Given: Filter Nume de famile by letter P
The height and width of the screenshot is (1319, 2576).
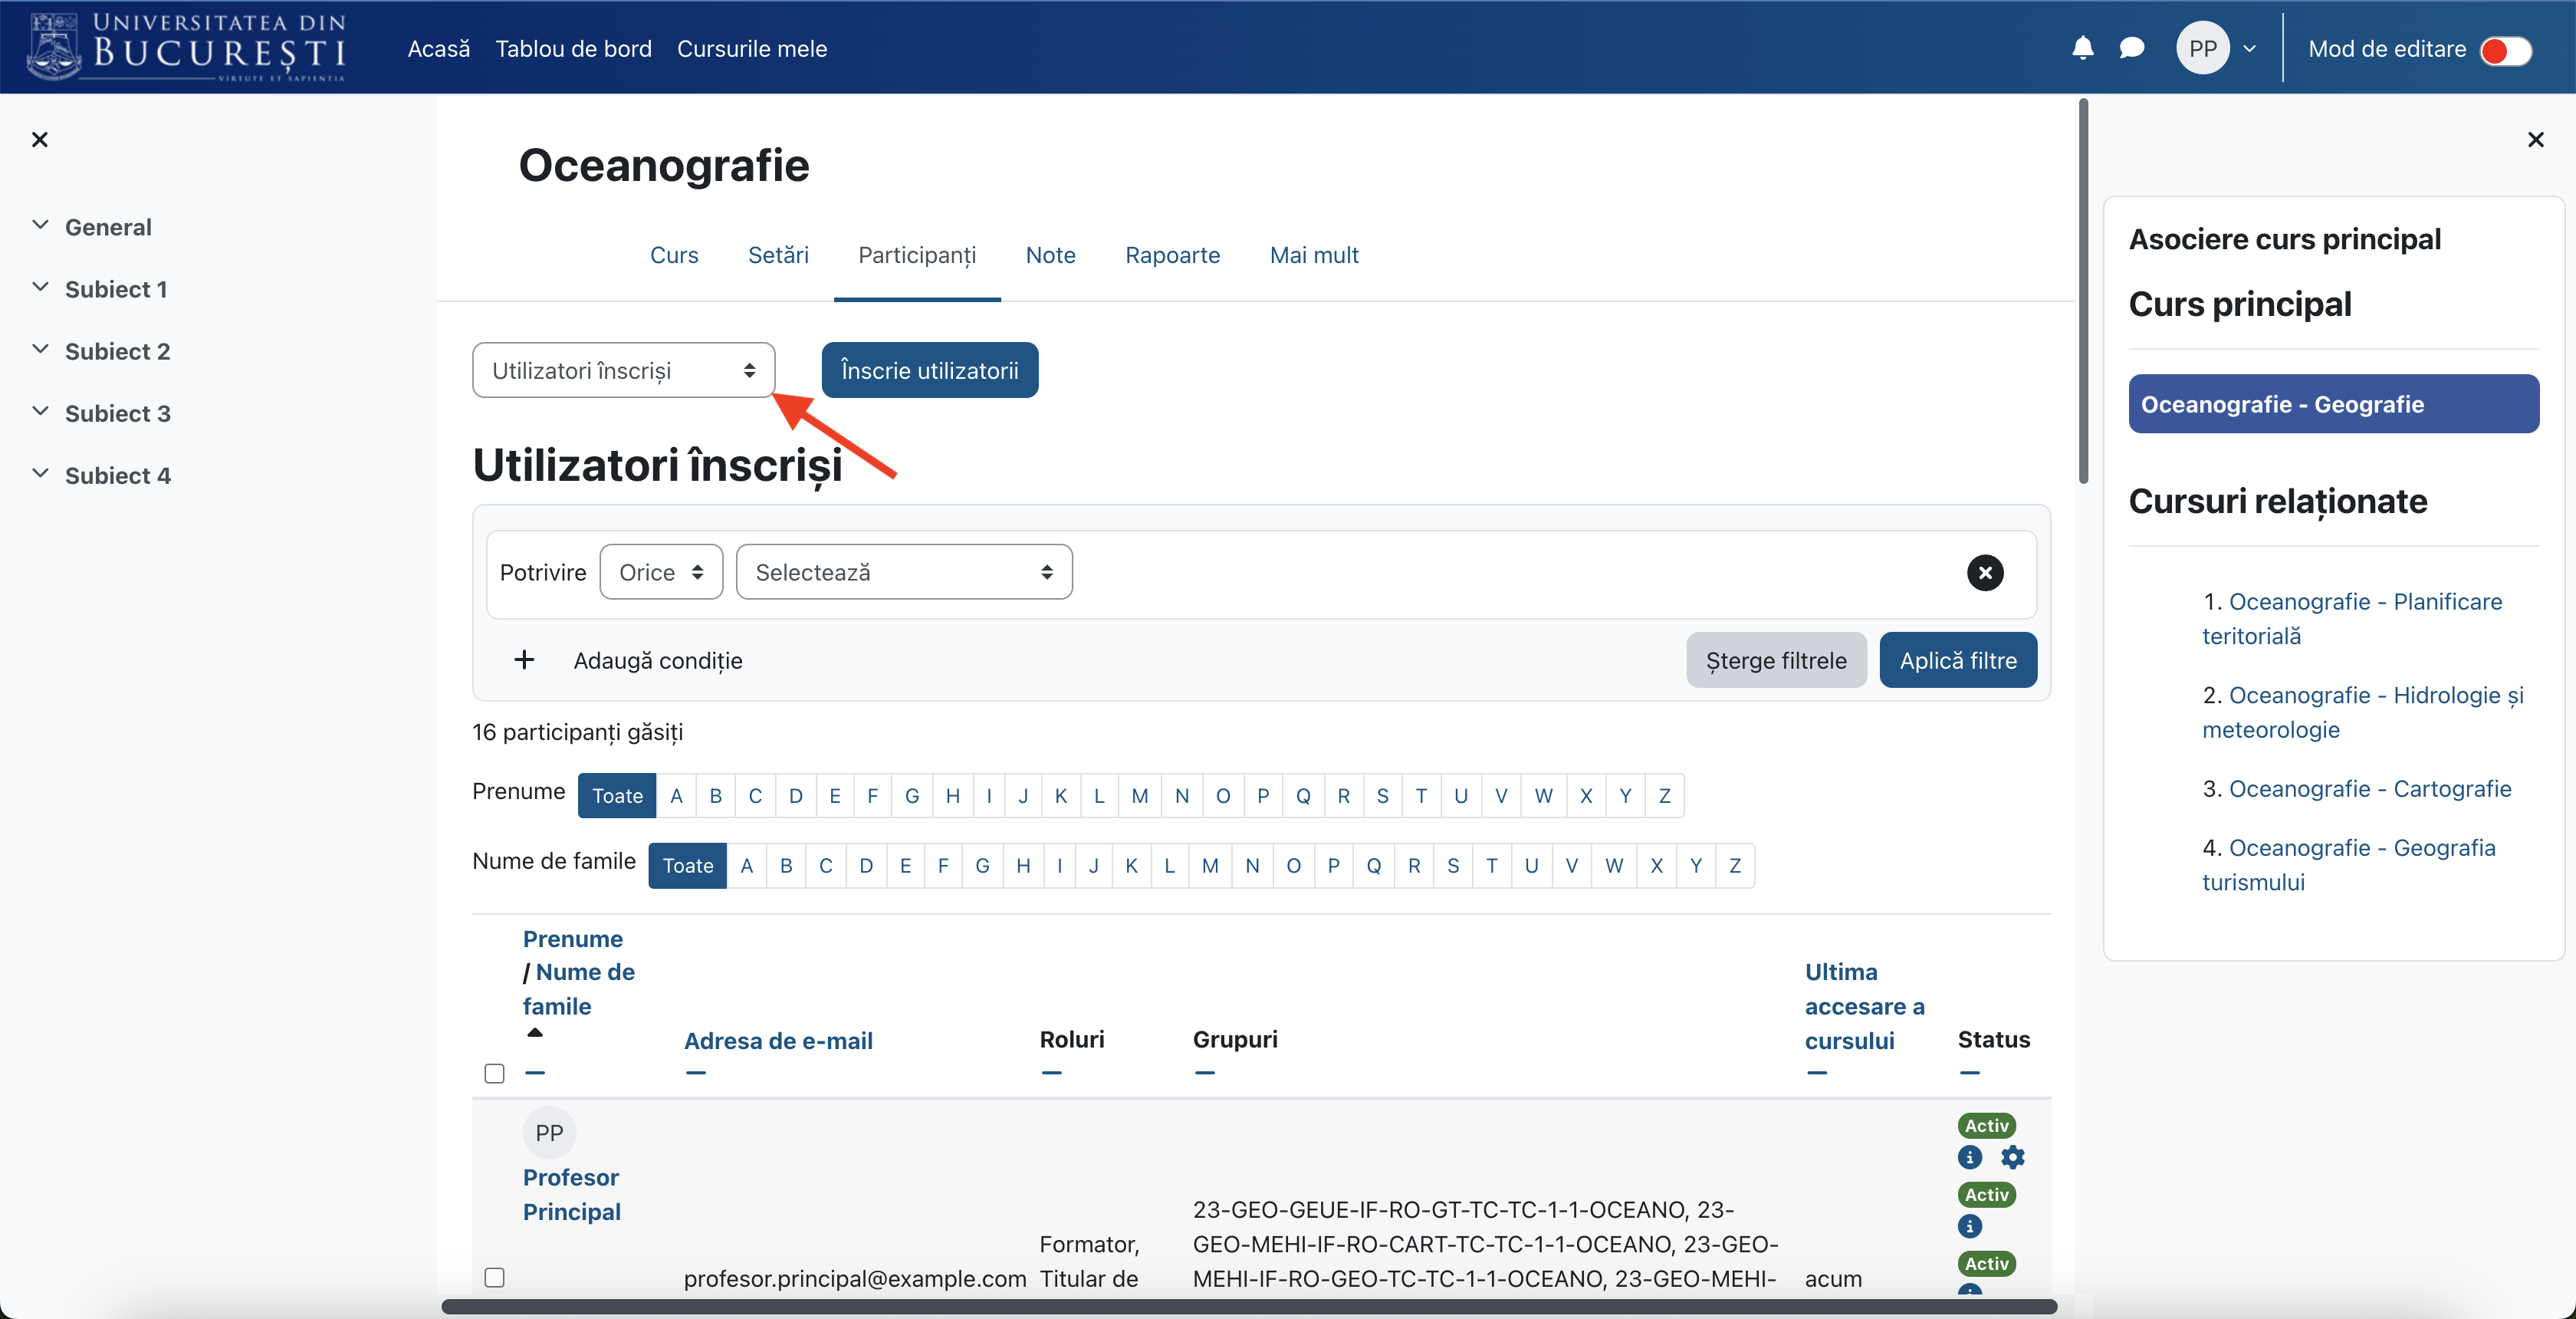Looking at the screenshot, I should click(x=1333, y=865).
